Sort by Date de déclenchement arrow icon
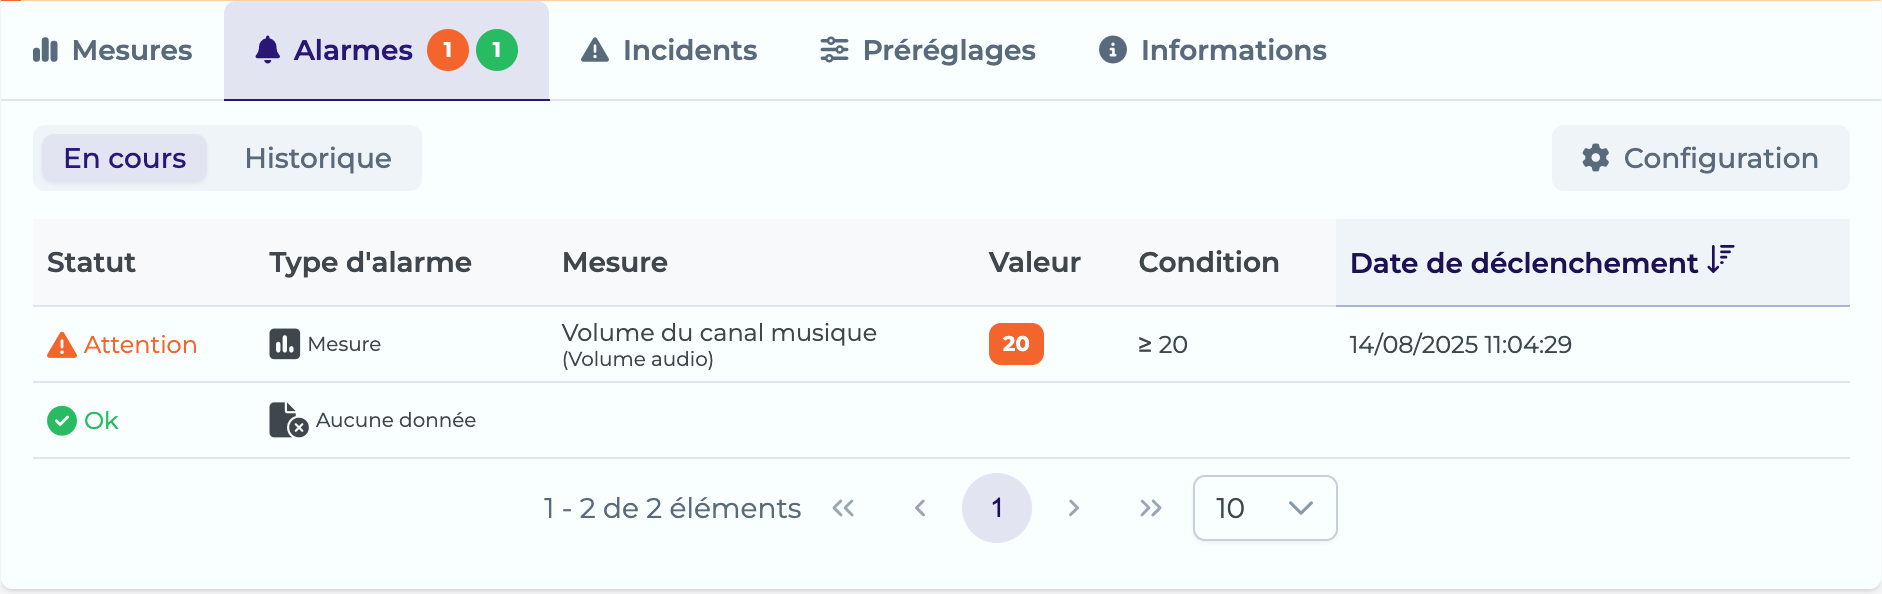 click(1721, 260)
